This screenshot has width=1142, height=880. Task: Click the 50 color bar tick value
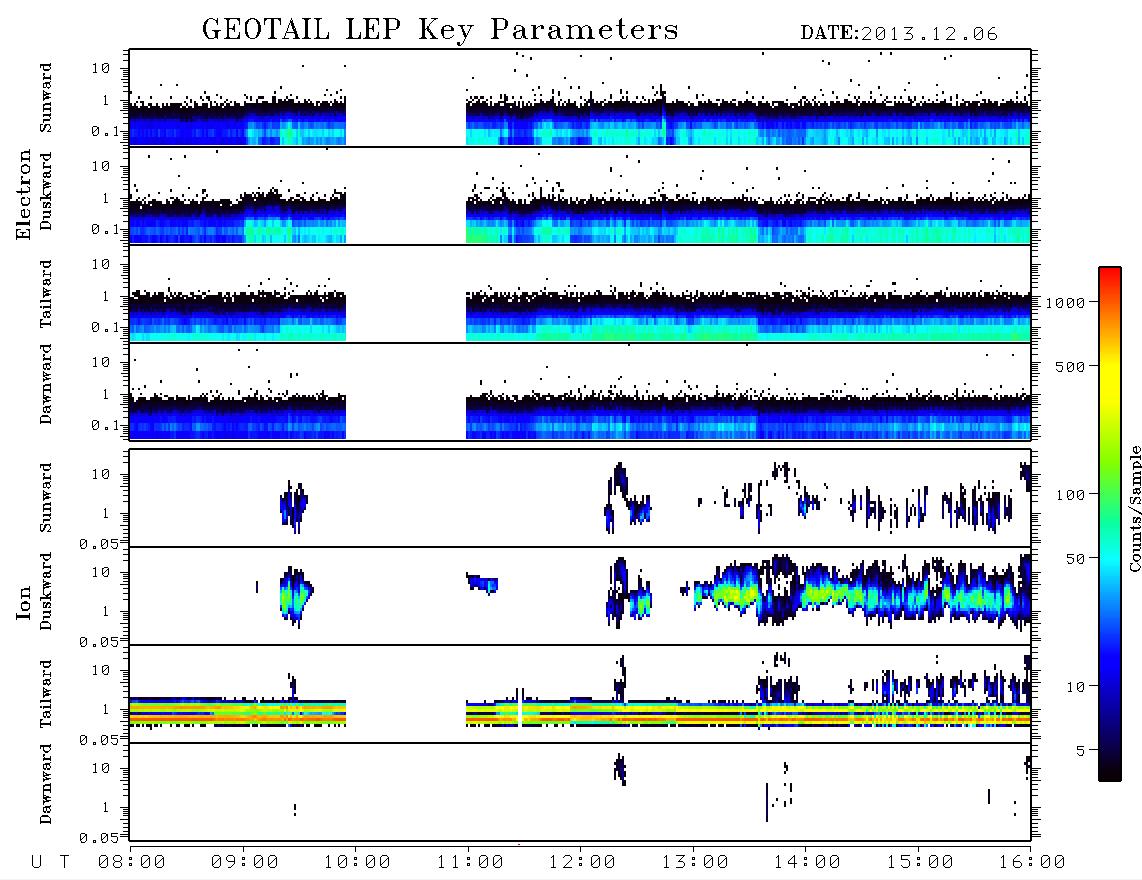pyautogui.click(x=1075, y=559)
